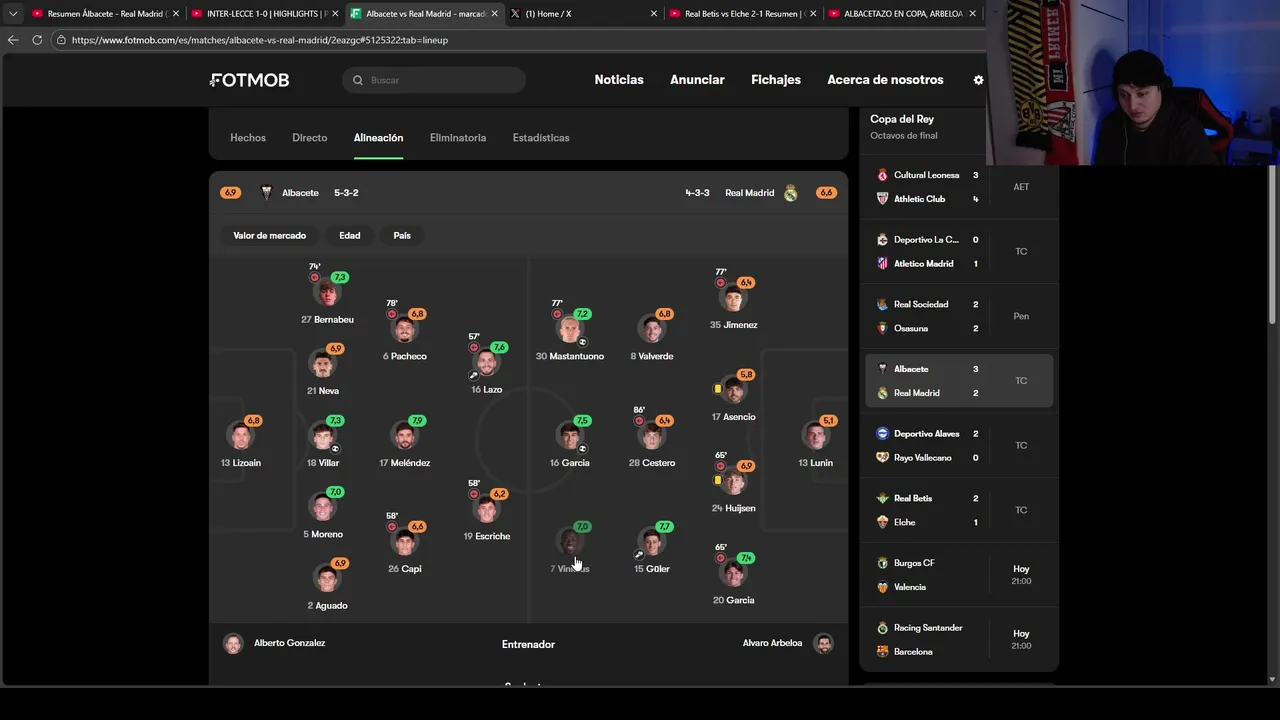
Task: Switch to the Directo tab
Action: coord(310,138)
